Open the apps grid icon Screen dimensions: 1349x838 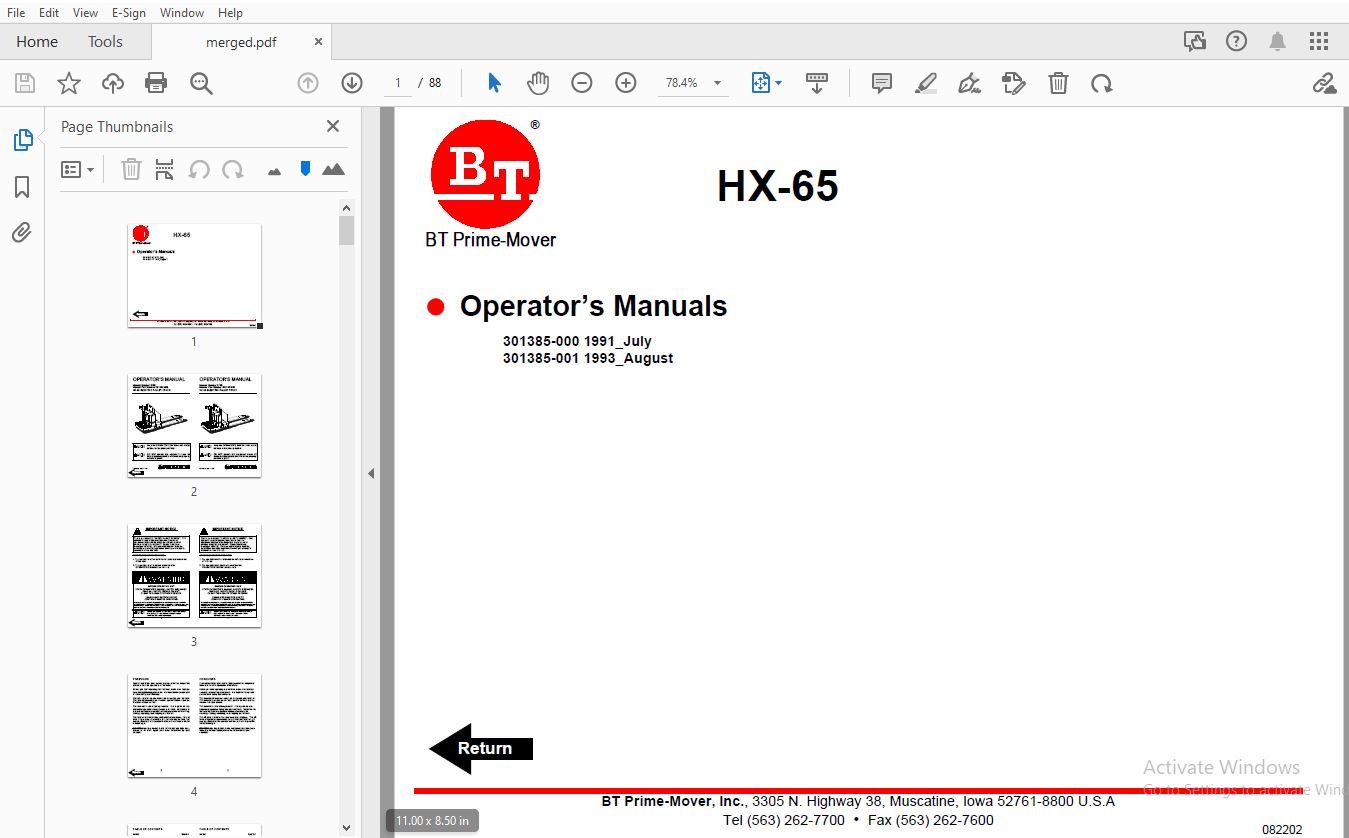[1319, 41]
